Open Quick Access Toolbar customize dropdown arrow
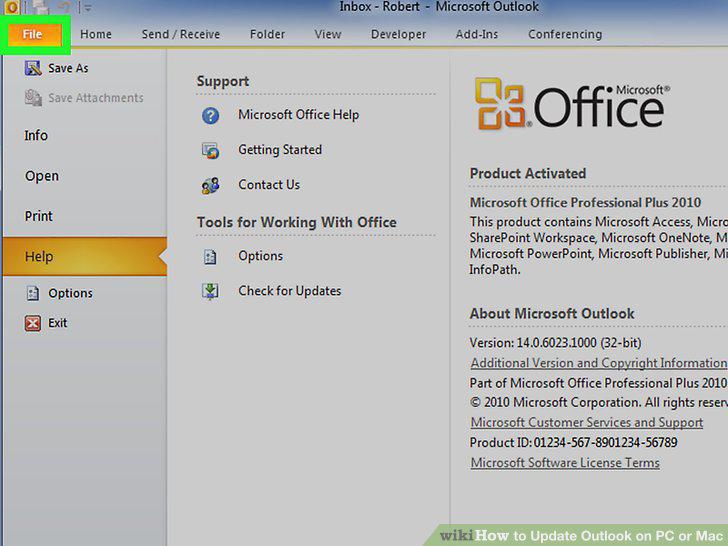Screen dimensions: 728x546 tap(88, 7)
